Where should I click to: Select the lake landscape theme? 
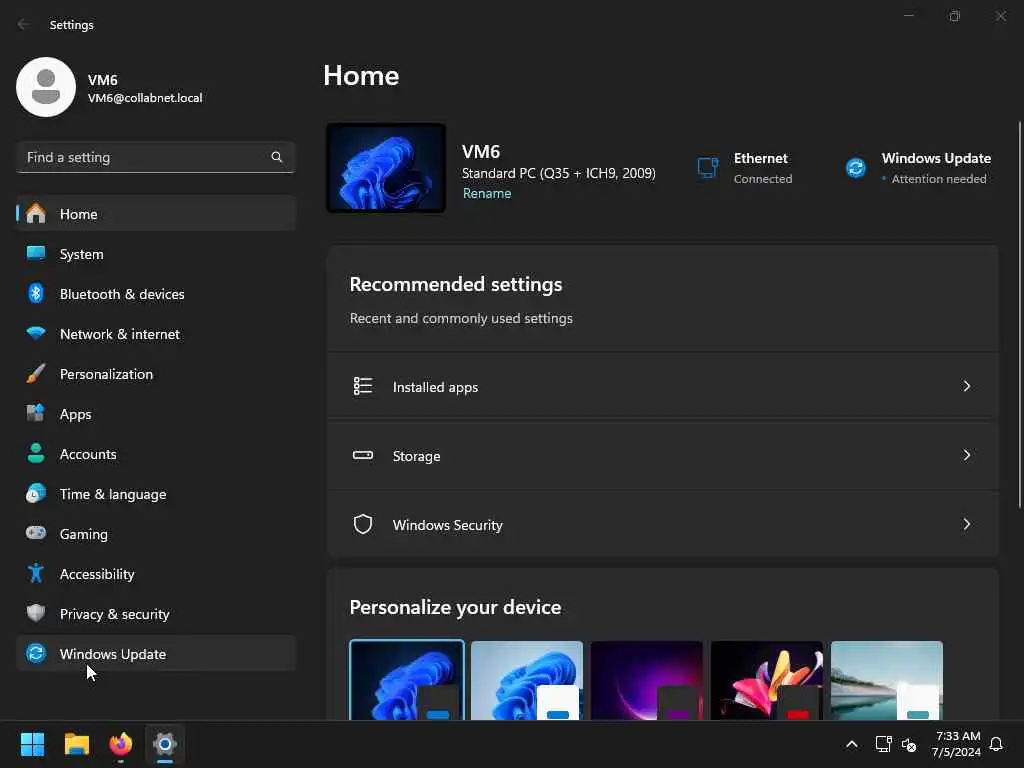[x=887, y=680]
